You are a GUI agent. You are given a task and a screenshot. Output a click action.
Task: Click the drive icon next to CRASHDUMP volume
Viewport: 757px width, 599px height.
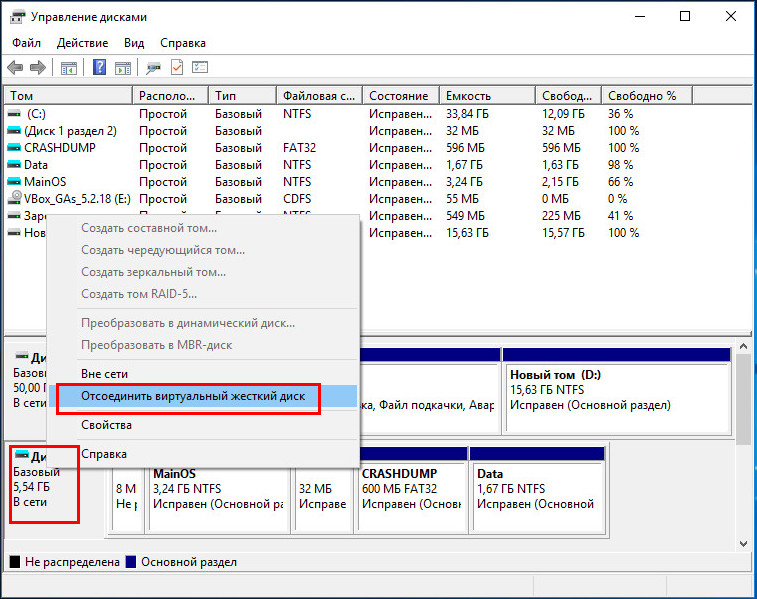(14, 148)
